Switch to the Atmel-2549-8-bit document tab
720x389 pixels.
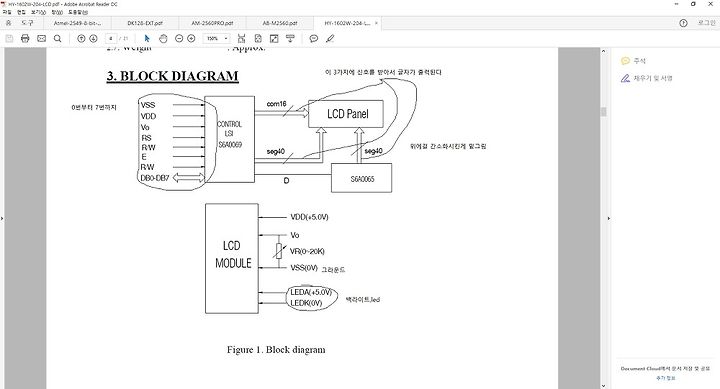(78, 23)
